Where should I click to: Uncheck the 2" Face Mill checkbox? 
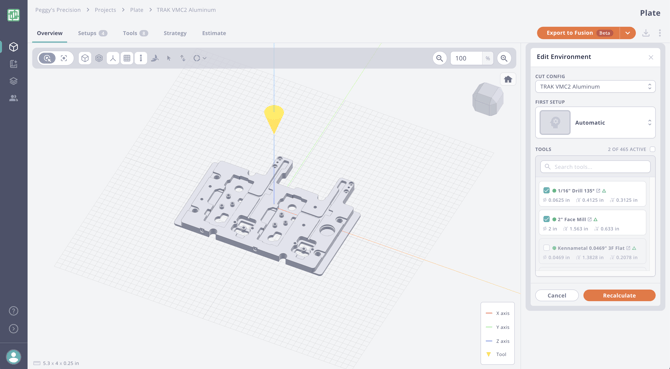546,219
